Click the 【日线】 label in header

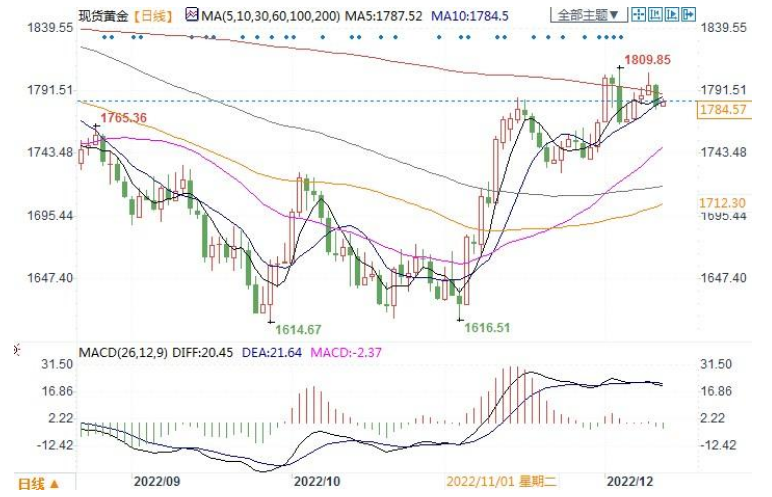point(154,16)
